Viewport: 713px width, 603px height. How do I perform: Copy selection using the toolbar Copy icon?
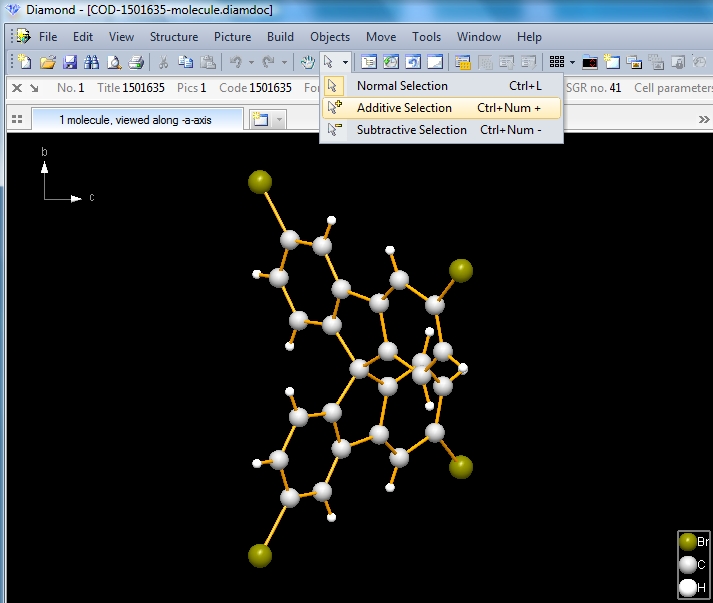coord(186,62)
